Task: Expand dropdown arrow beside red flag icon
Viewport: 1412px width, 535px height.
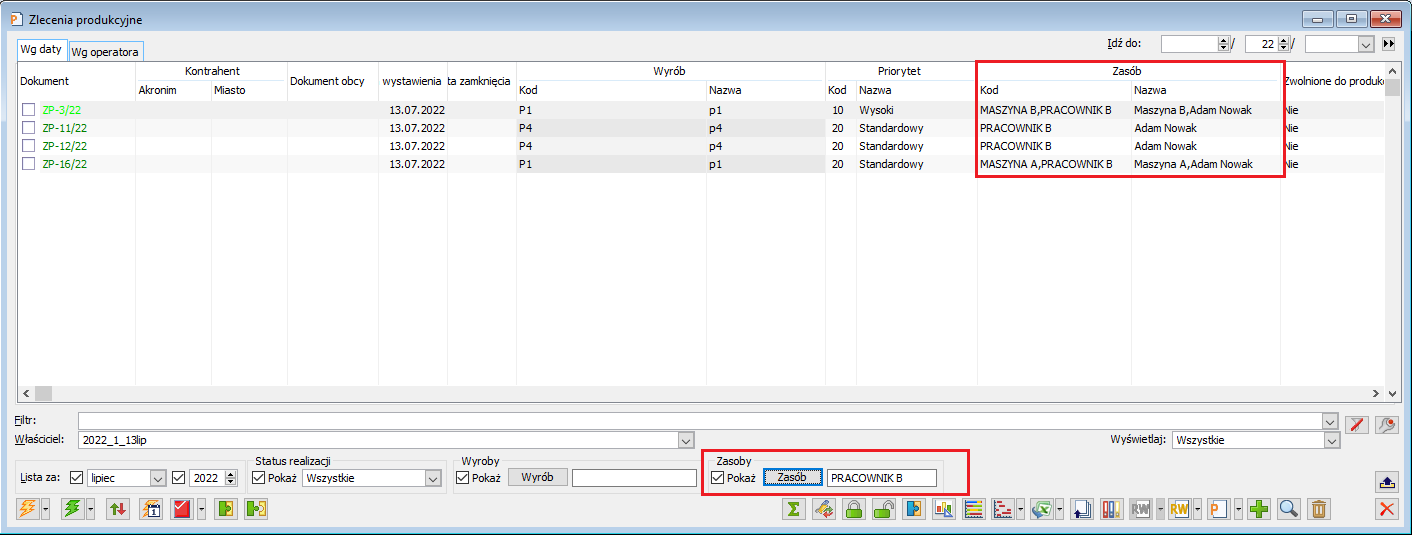Action: [201, 509]
